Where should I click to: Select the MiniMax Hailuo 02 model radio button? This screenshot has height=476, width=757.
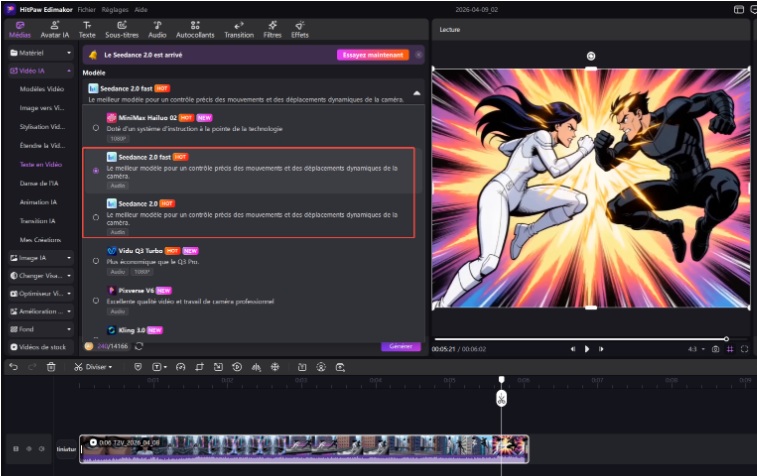tap(96, 128)
